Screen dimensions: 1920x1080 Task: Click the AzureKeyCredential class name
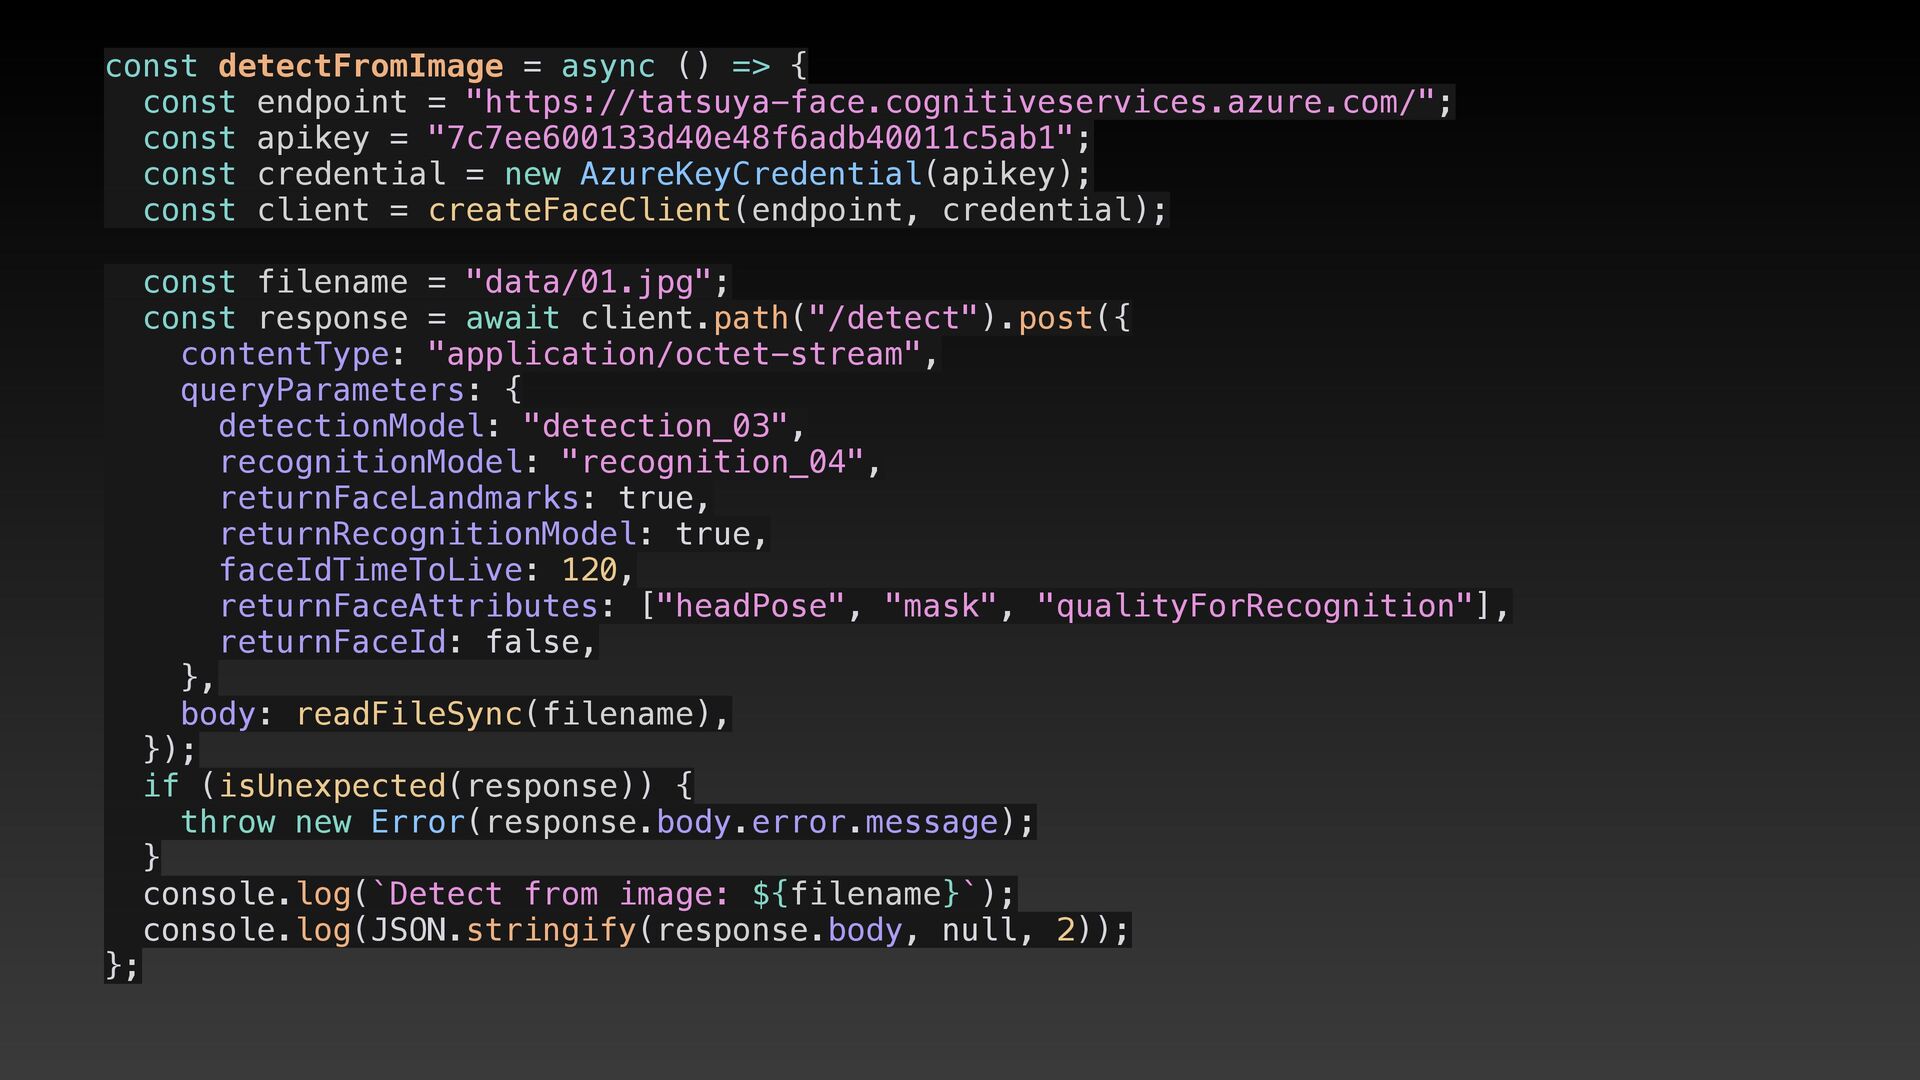click(x=750, y=174)
